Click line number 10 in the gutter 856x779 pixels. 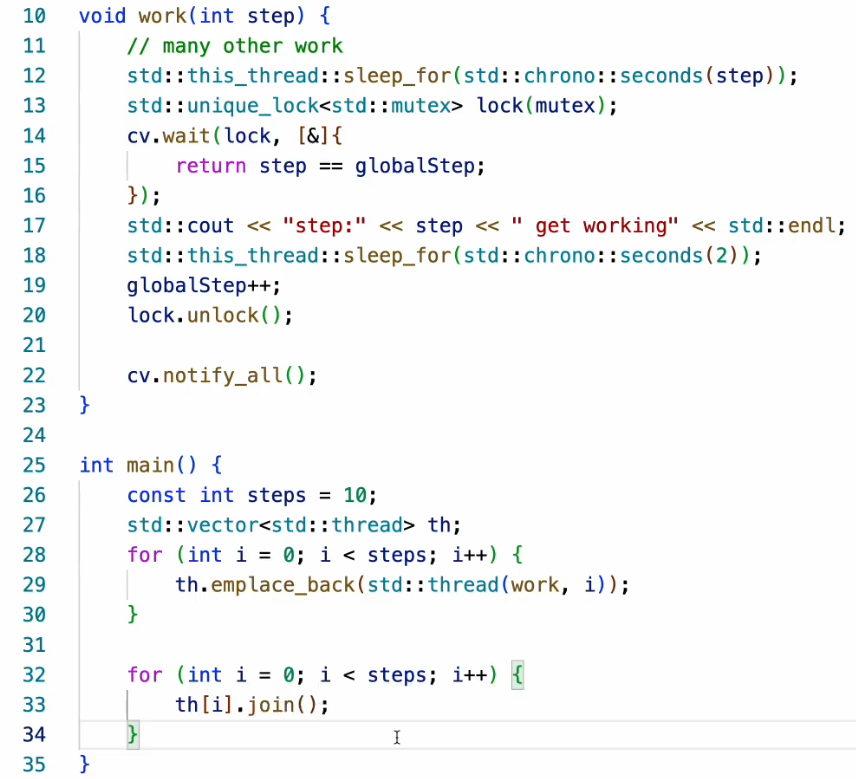tap(34, 16)
